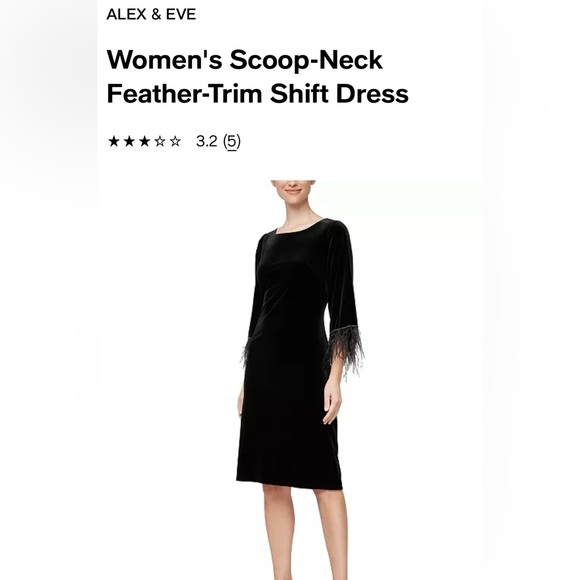Viewport: 580px width, 580px height.
Task: Click the Feather-Trim Shift Dress title line
Action: (x=257, y=93)
